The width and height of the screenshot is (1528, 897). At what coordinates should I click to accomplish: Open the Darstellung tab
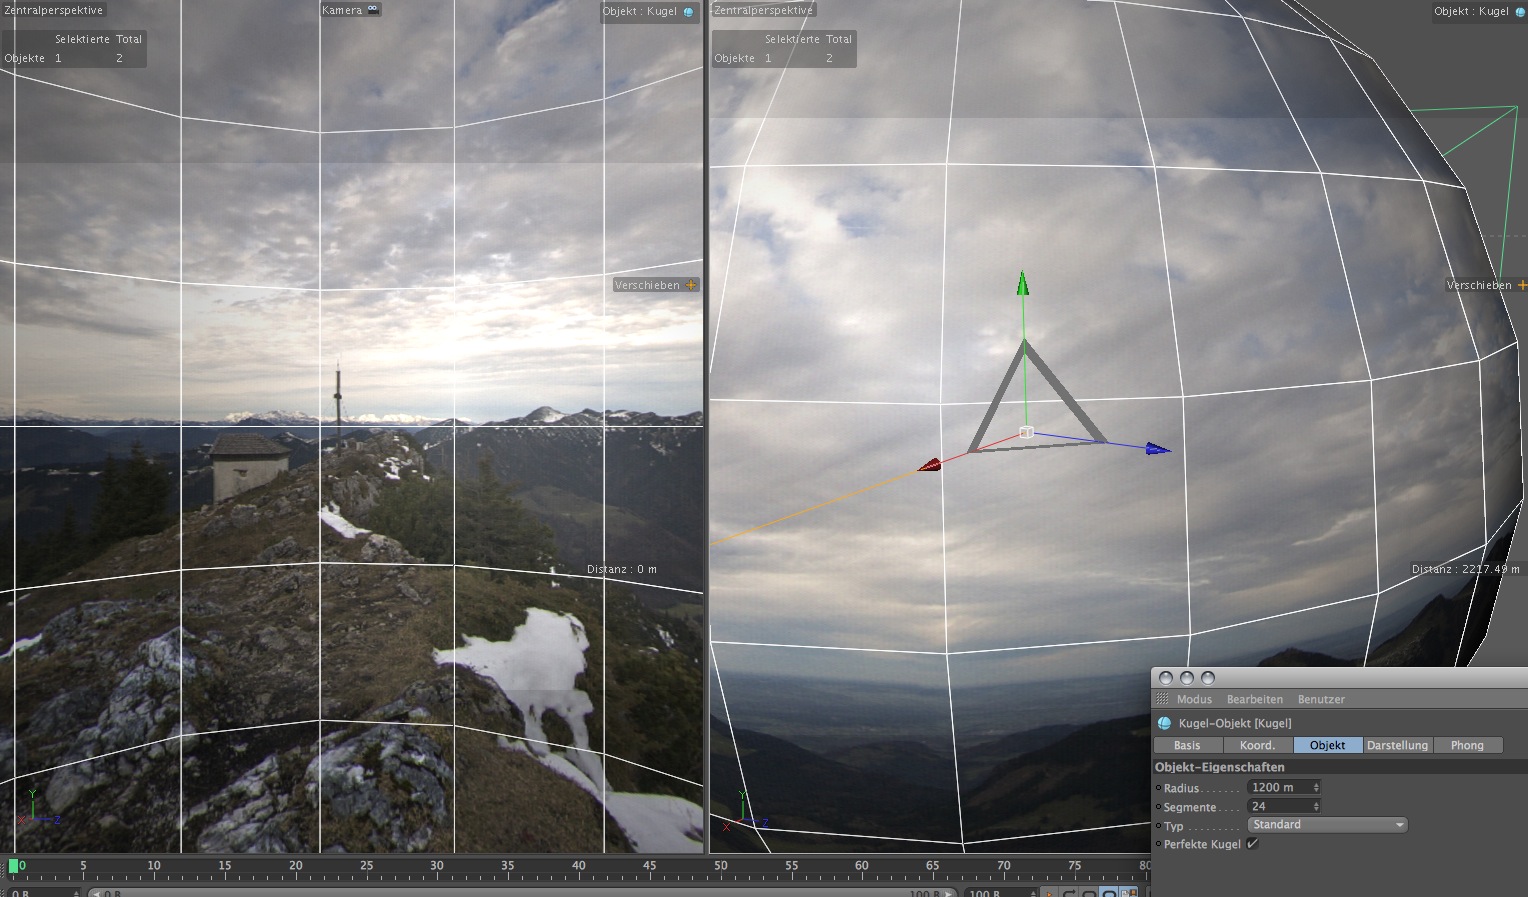tap(1397, 745)
